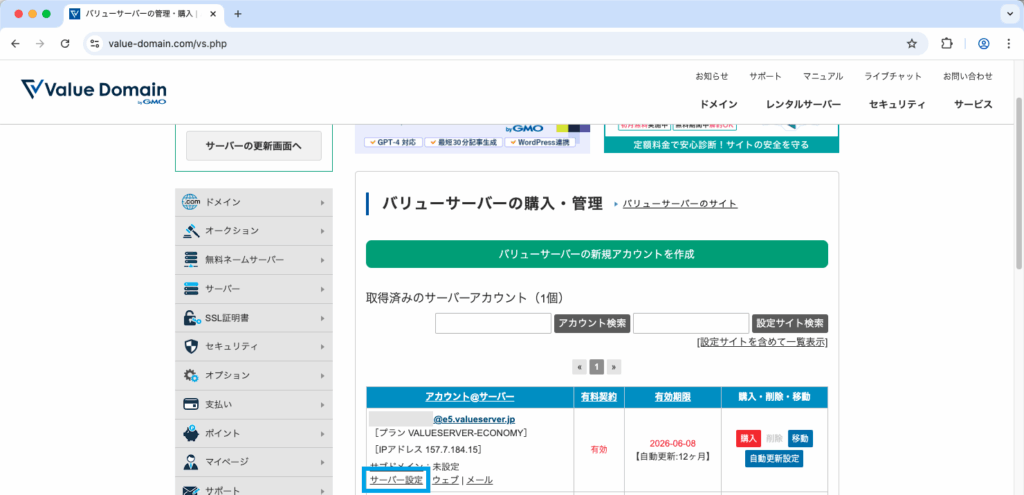1024x495 pixels.
Task: Click the アカウント検索 text input field
Action: point(493,323)
